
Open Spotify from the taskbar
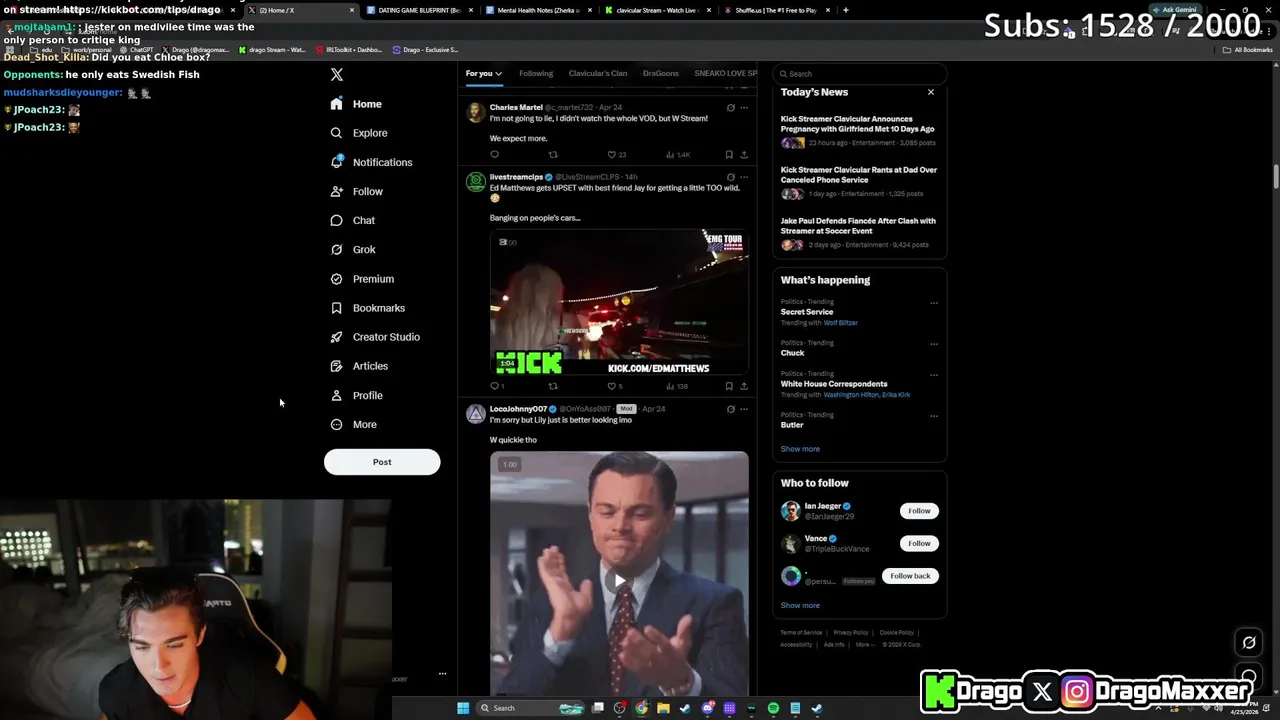click(773, 708)
